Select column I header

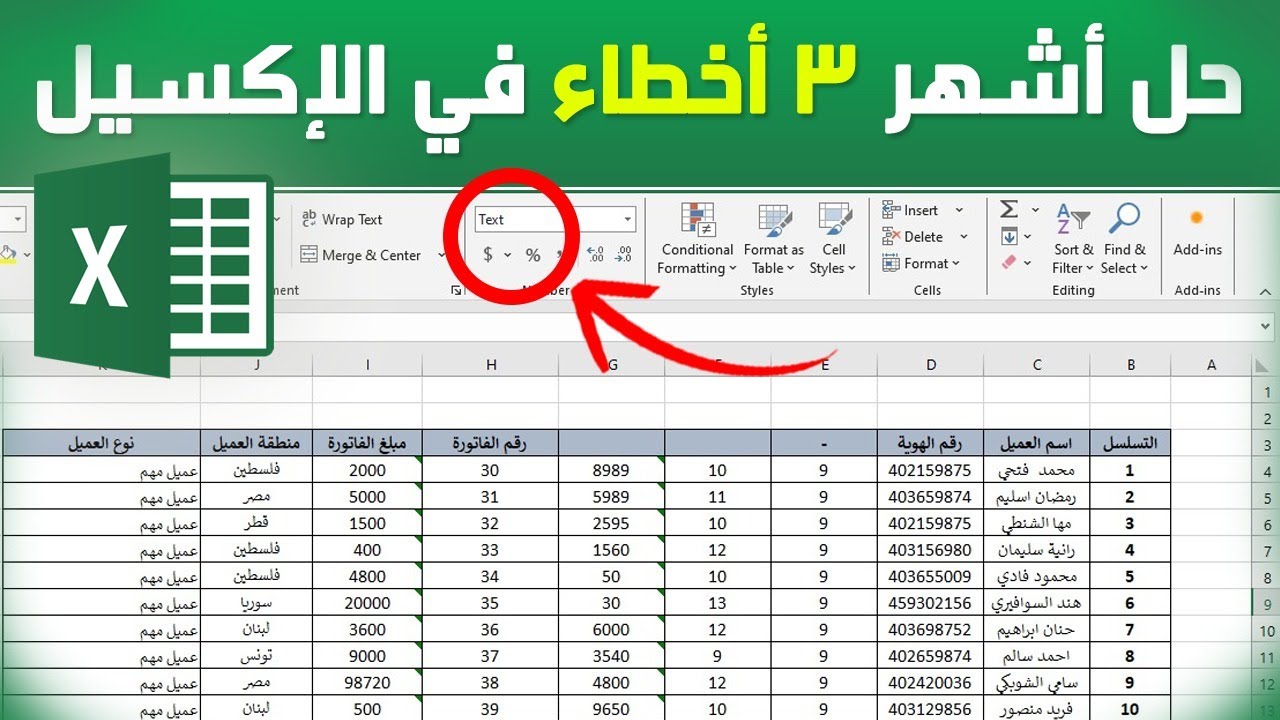coord(367,365)
